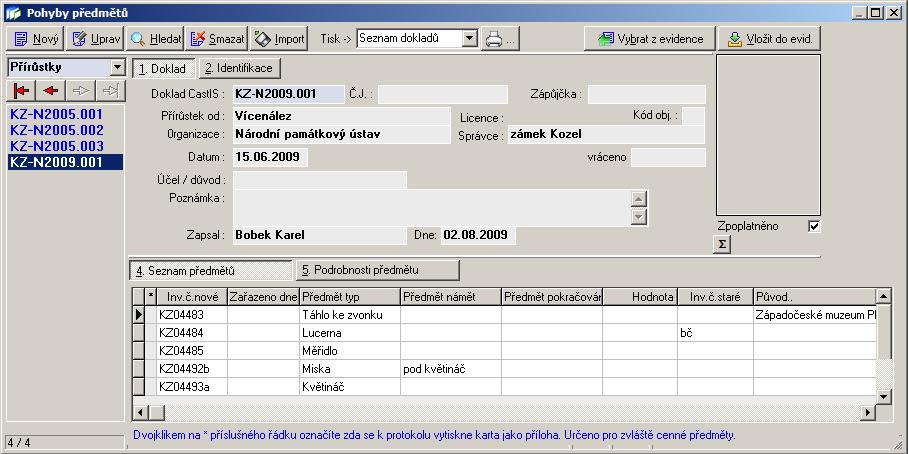The image size is (908, 454).
Task: Click the Uprav edit button
Action: (x=96, y=39)
